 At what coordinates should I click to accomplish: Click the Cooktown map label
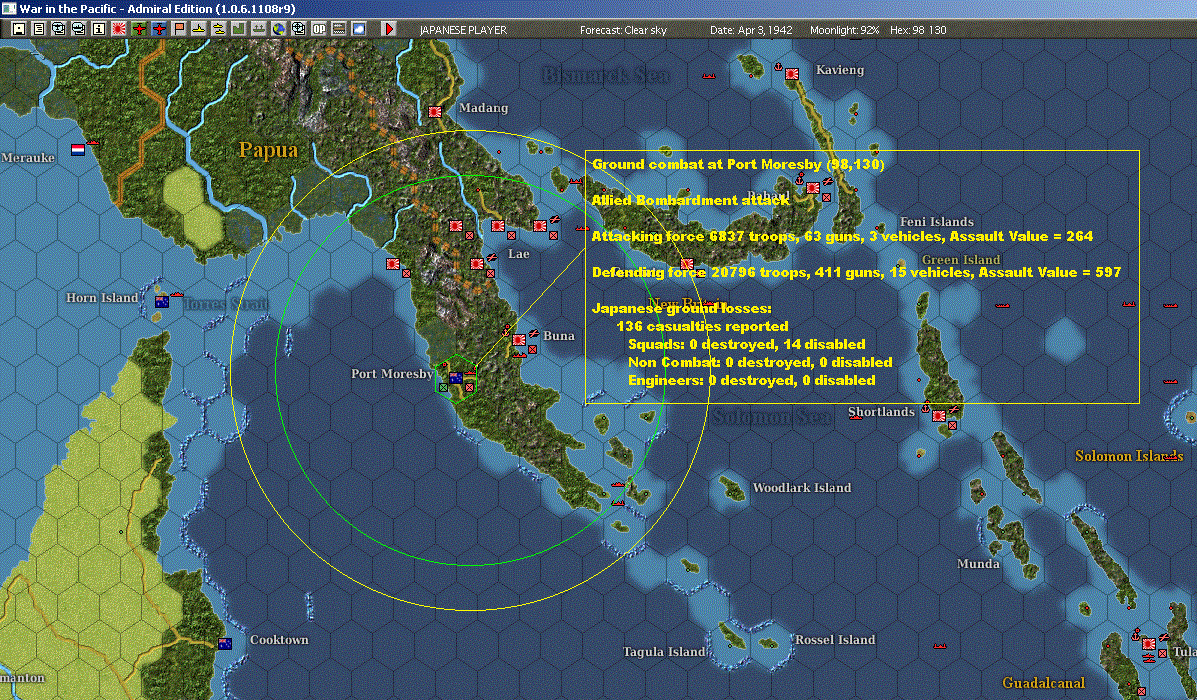click(279, 640)
